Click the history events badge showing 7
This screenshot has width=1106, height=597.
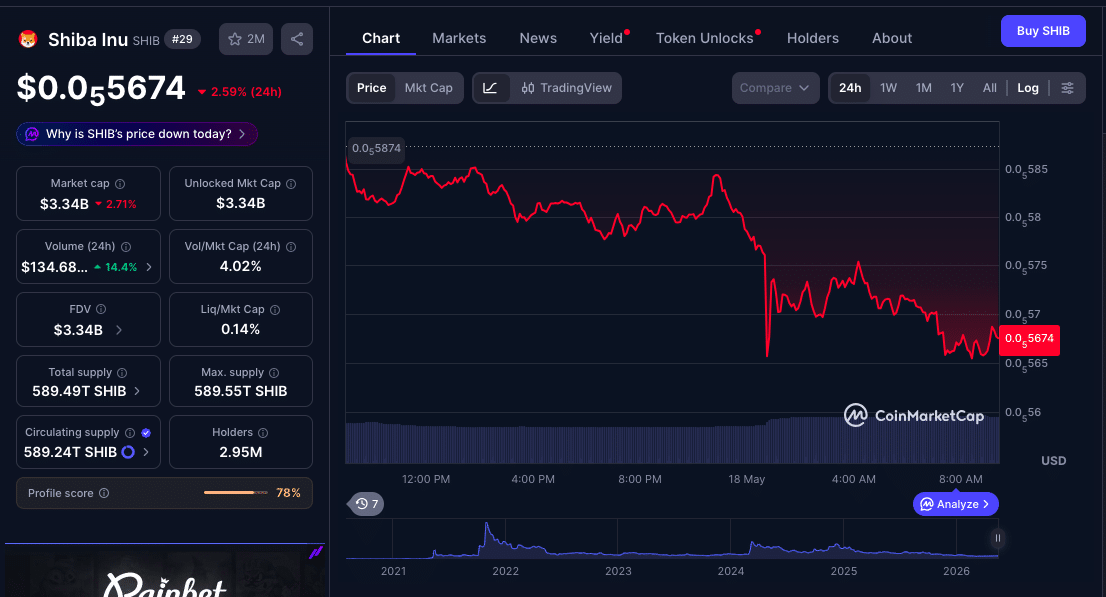(366, 504)
